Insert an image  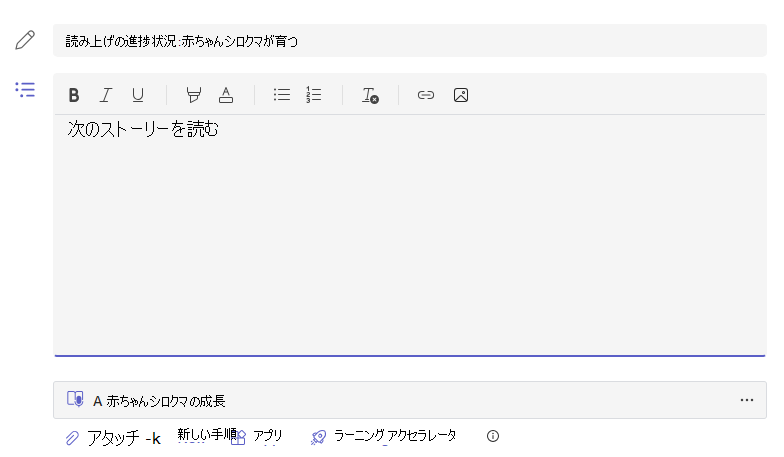click(x=461, y=95)
